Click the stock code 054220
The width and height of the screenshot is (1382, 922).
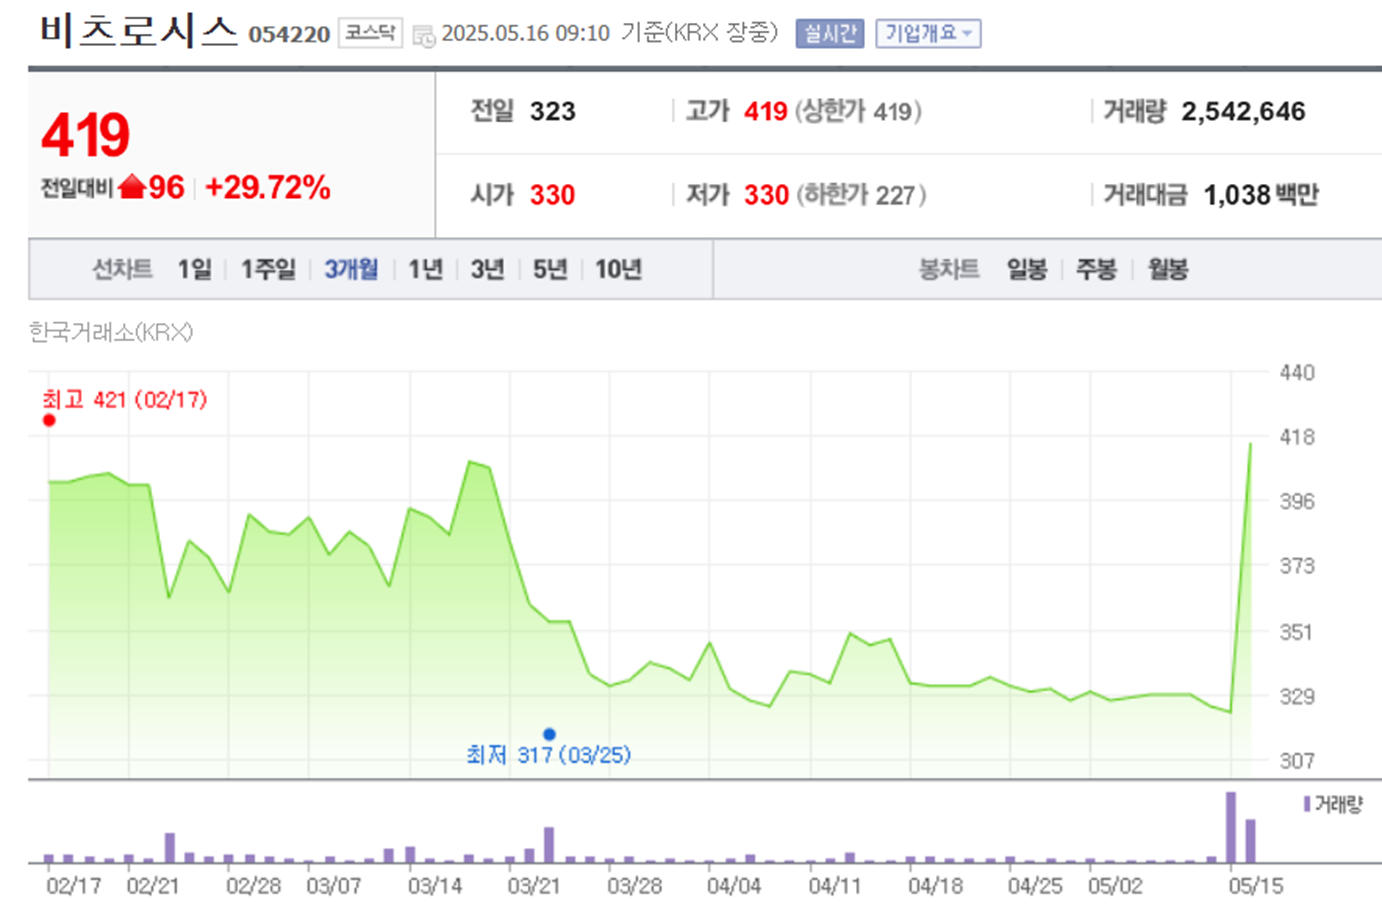click(x=289, y=34)
